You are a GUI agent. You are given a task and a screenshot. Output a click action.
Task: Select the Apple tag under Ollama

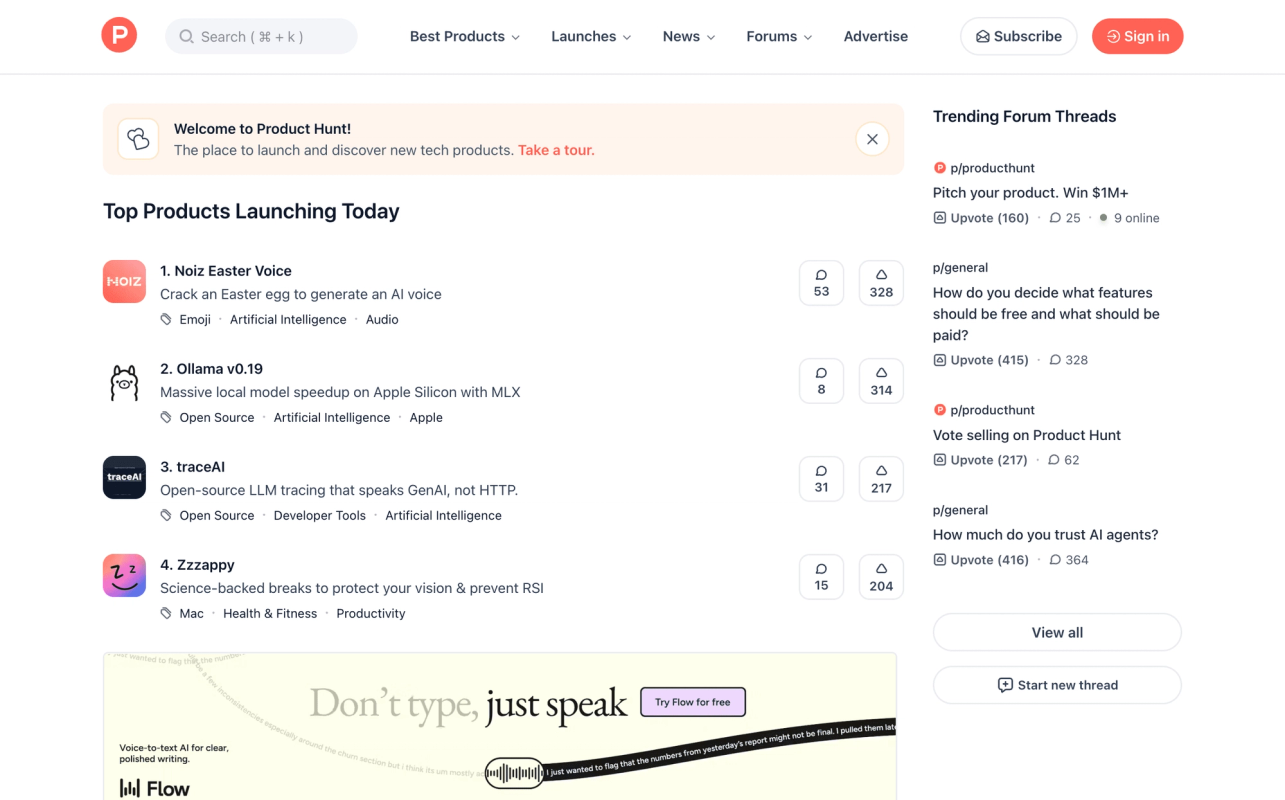click(426, 418)
